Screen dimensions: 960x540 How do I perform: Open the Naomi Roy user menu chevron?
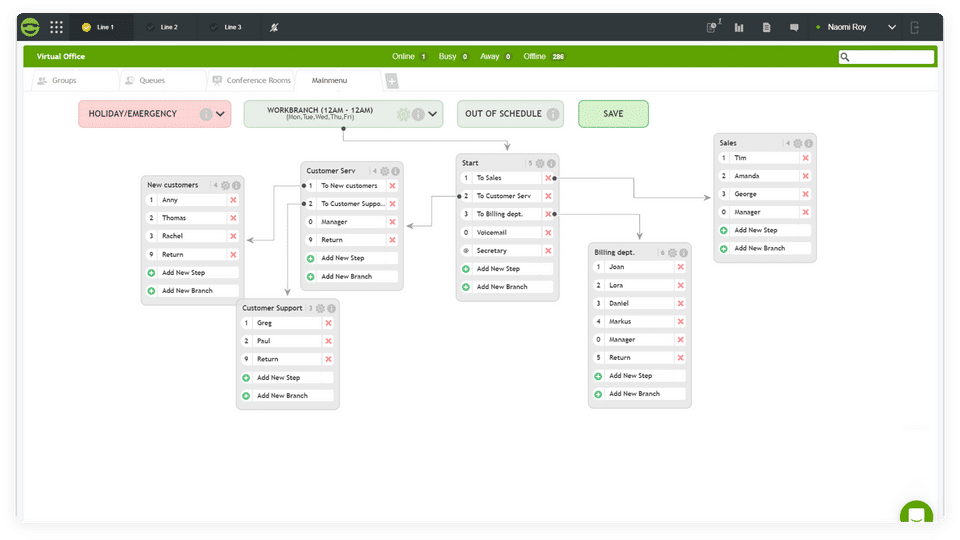pyautogui.click(x=892, y=28)
